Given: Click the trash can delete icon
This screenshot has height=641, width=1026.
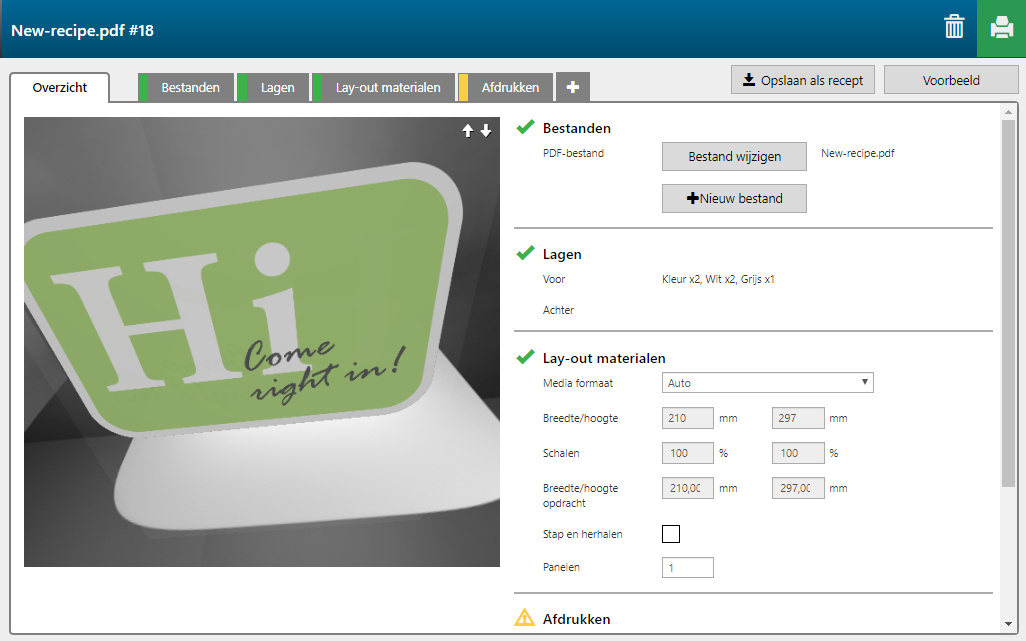Looking at the screenshot, I should point(954,28).
